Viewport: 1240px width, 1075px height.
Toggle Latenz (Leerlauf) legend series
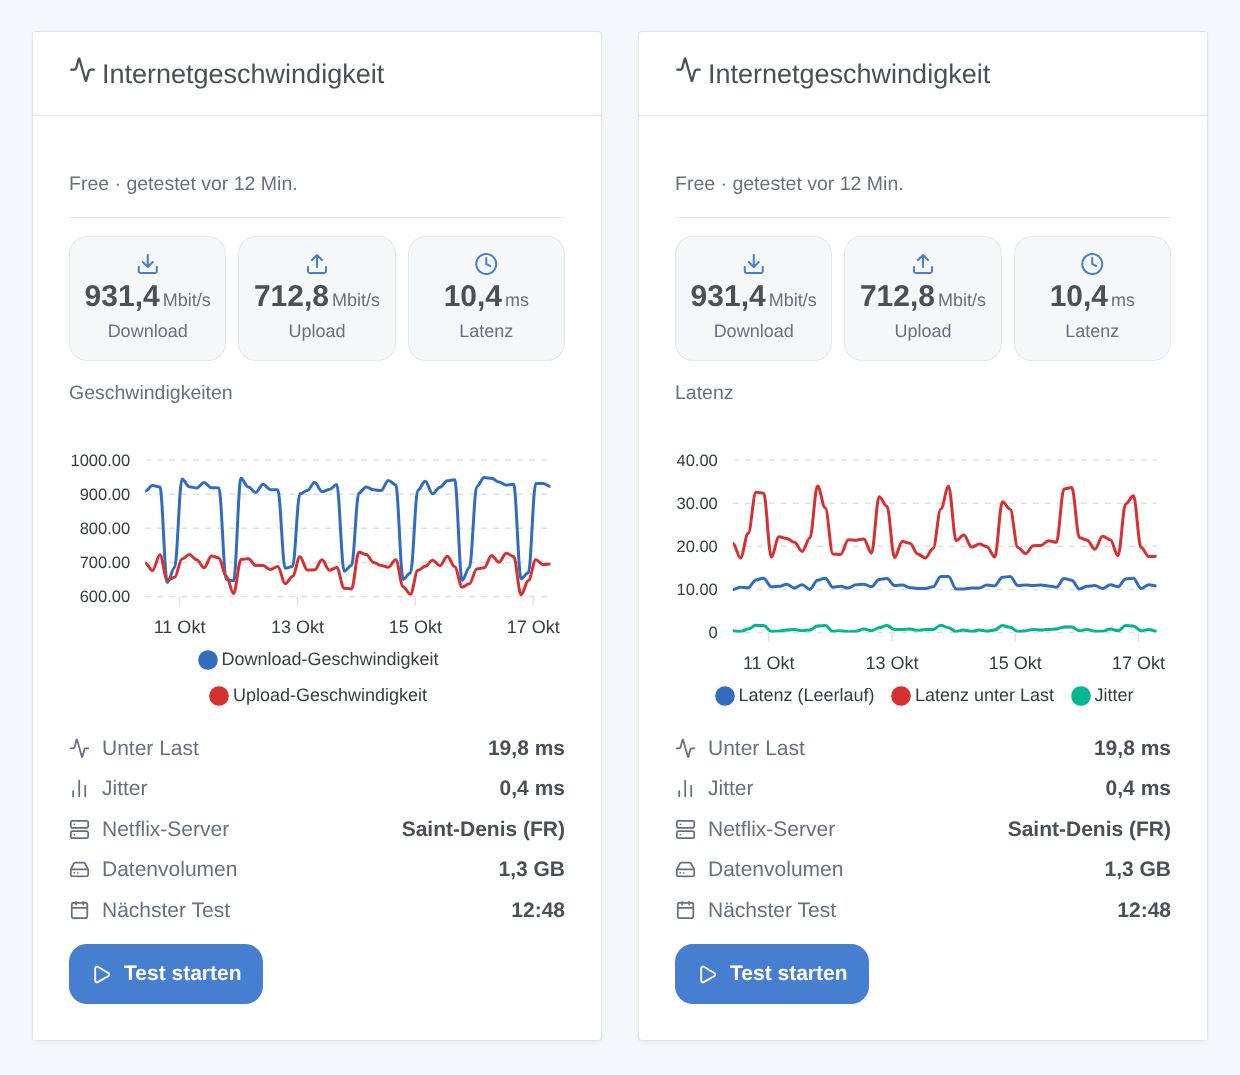click(x=795, y=695)
